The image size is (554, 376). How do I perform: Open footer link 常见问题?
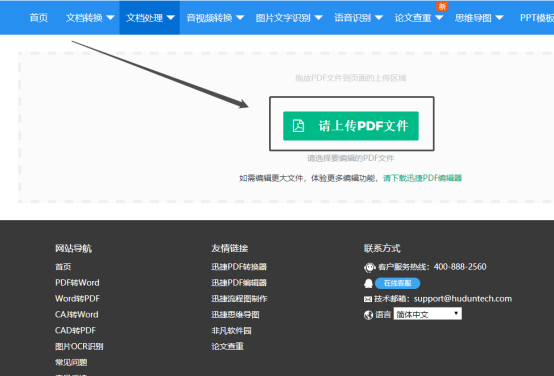pyautogui.click(x=71, y=362)
